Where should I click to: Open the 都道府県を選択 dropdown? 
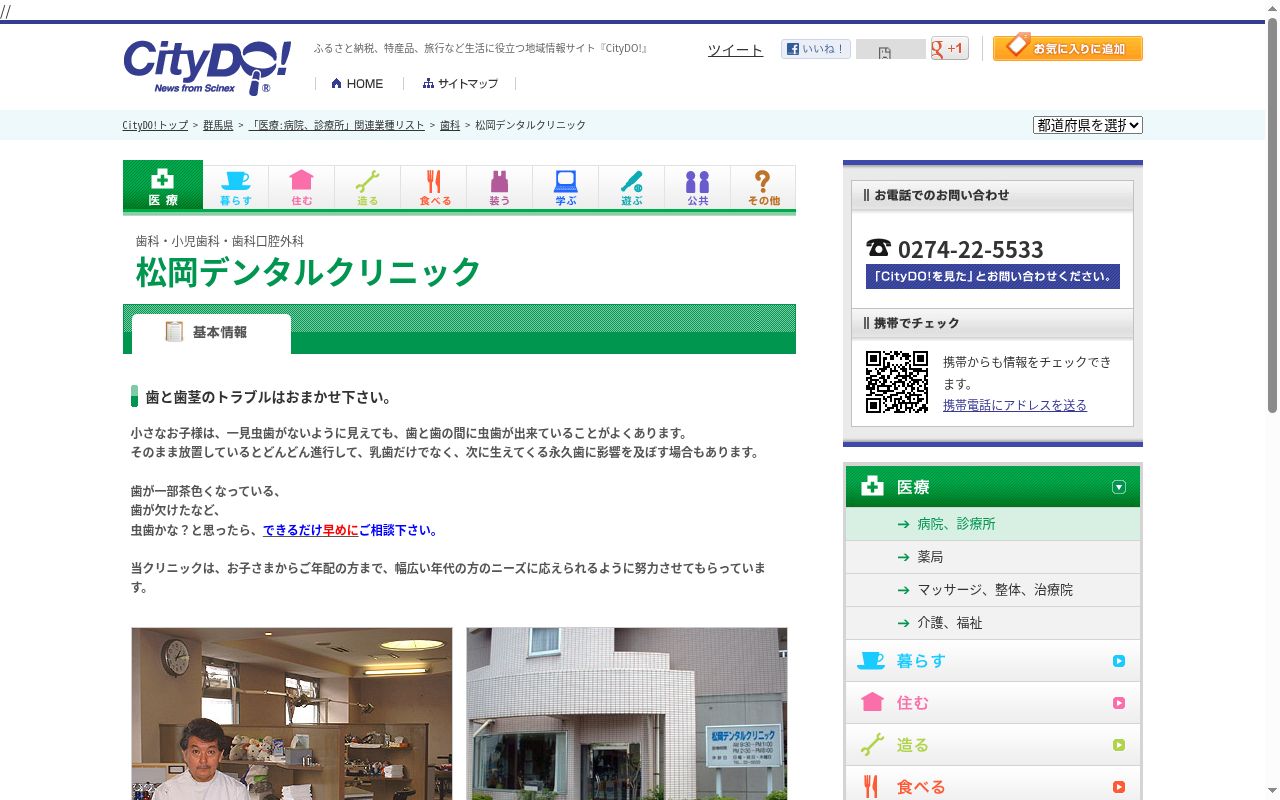[1088, 125]
